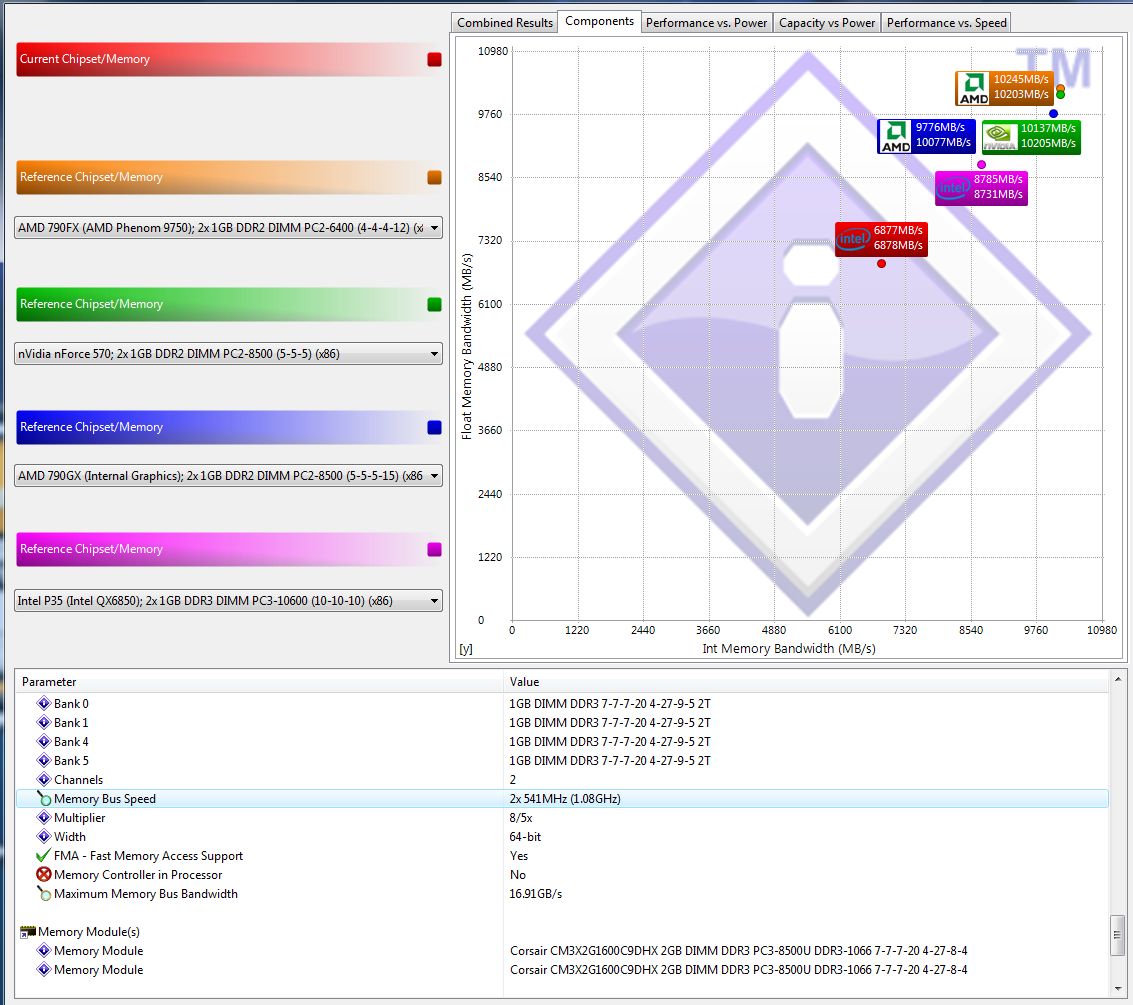This screenshot has width=1133, height=1005.
Task: Click the Intel logo on red result label
Action: [x=853, y=239]
